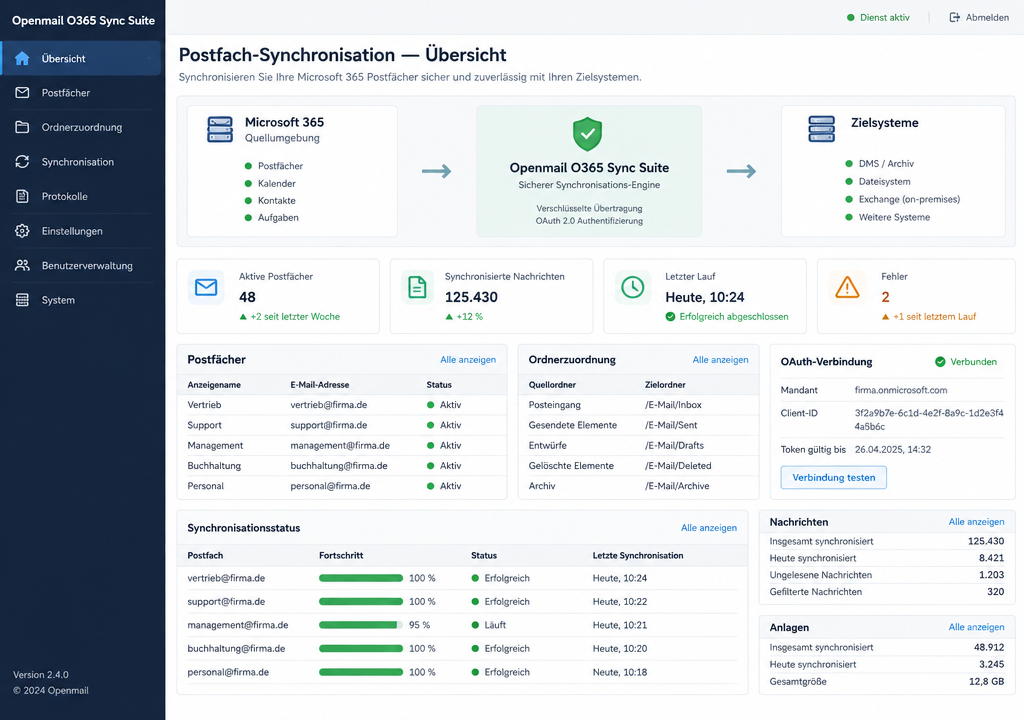Screen dimensions: 1024x720
Task: Click the green shield checkmark icon
Action: click(x=587, y=134)
